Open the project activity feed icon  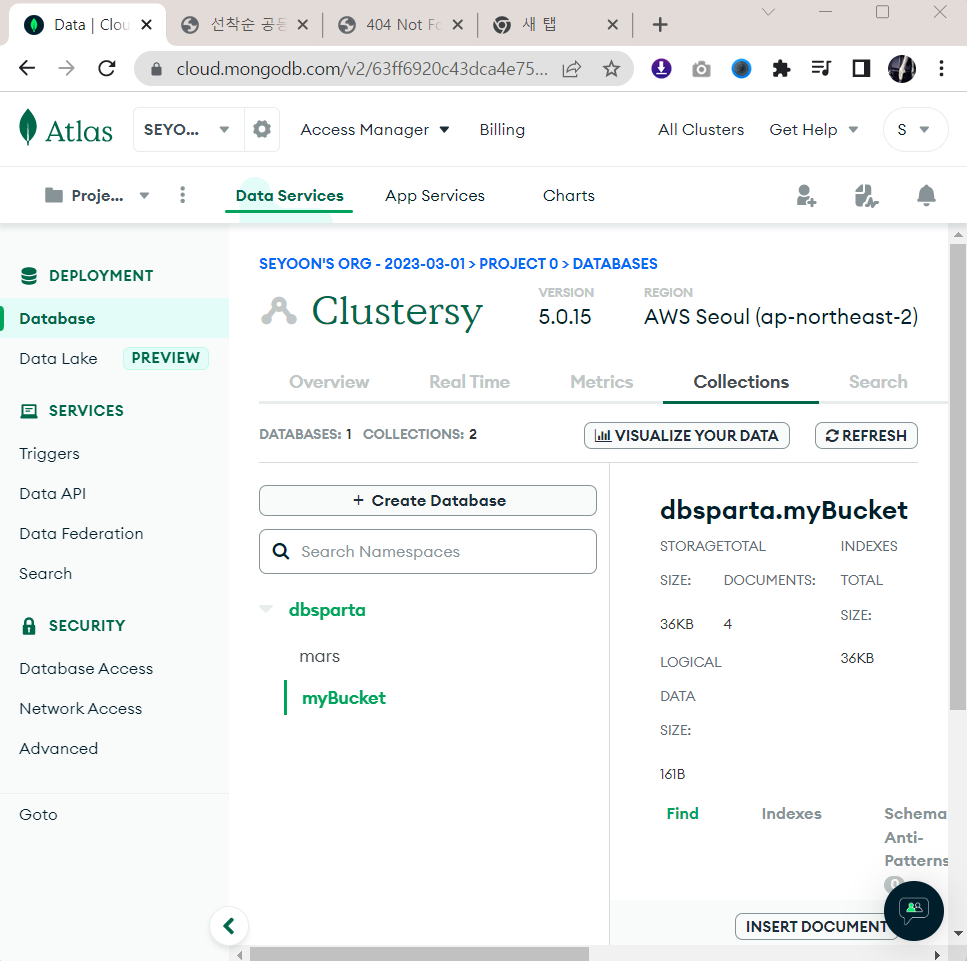point(866,196)
